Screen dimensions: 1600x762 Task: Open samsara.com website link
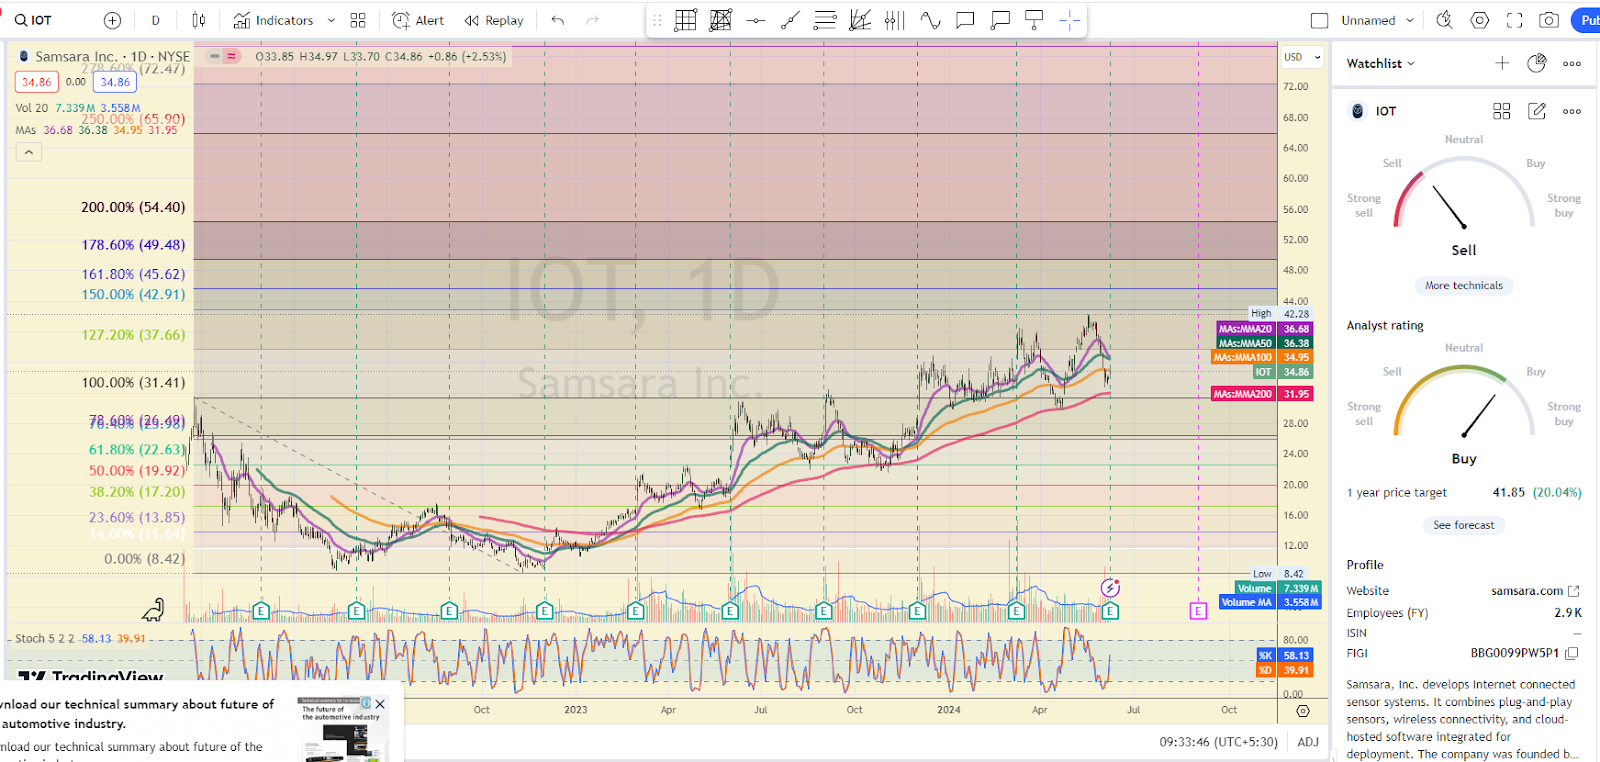click(1535, 591)
